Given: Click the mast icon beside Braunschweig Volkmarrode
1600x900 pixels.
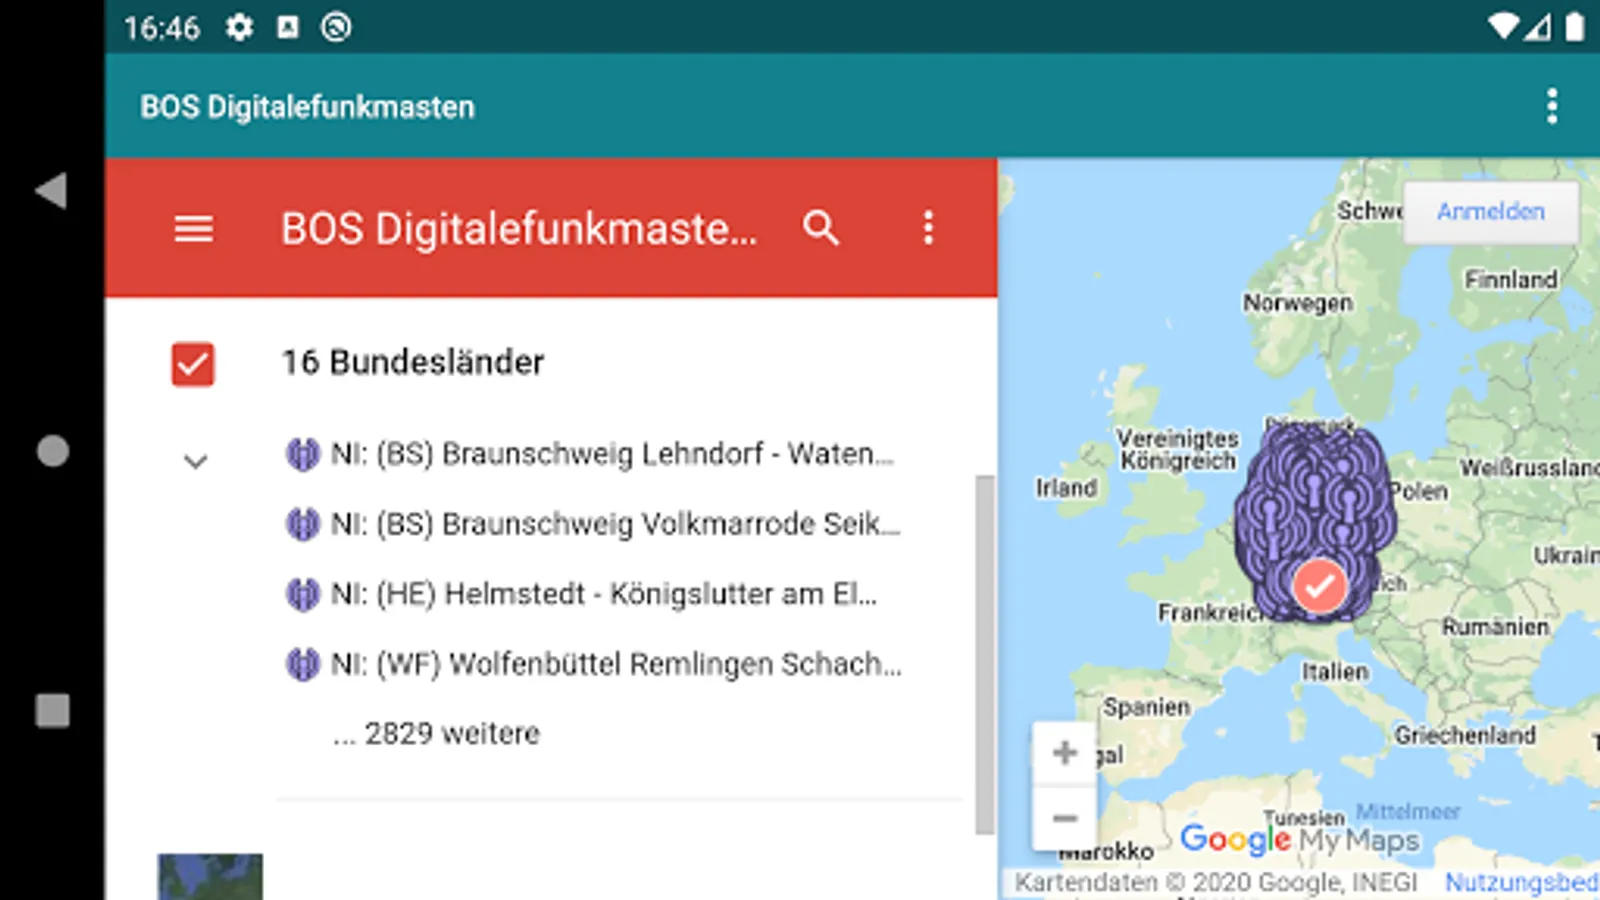Looking at the screenshot, I should tap(302, 524).
